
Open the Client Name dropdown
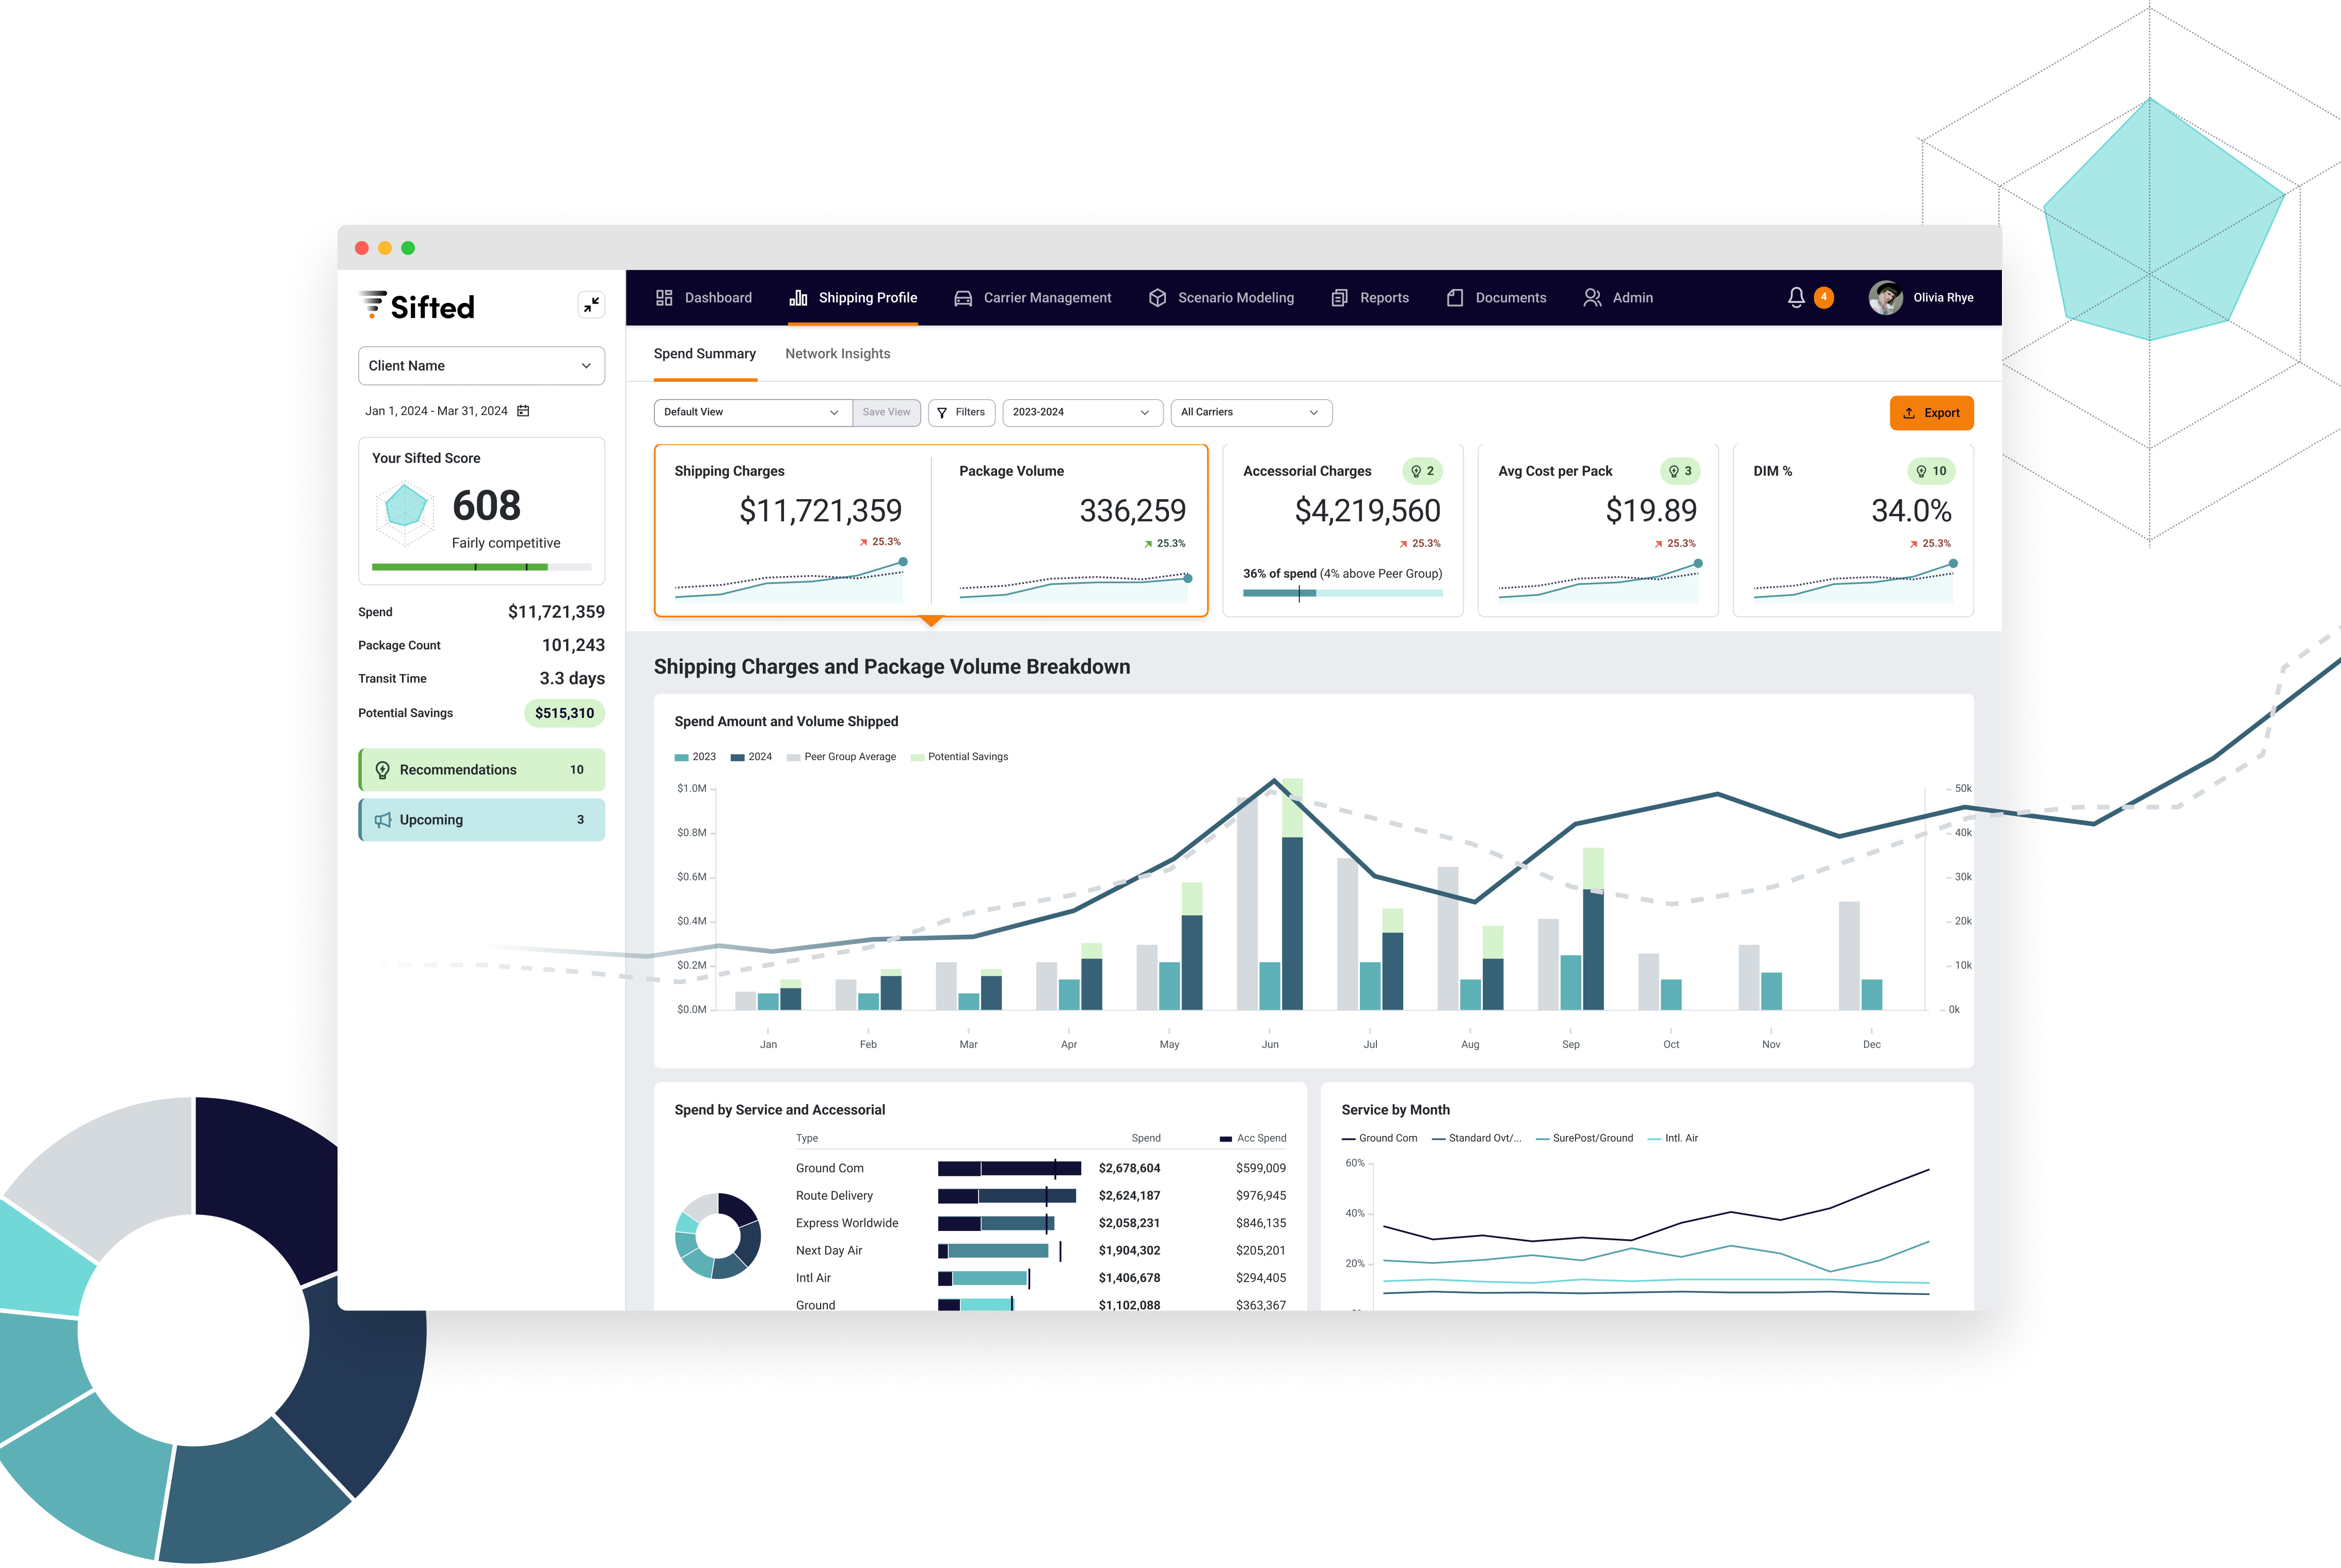[481, 366]
